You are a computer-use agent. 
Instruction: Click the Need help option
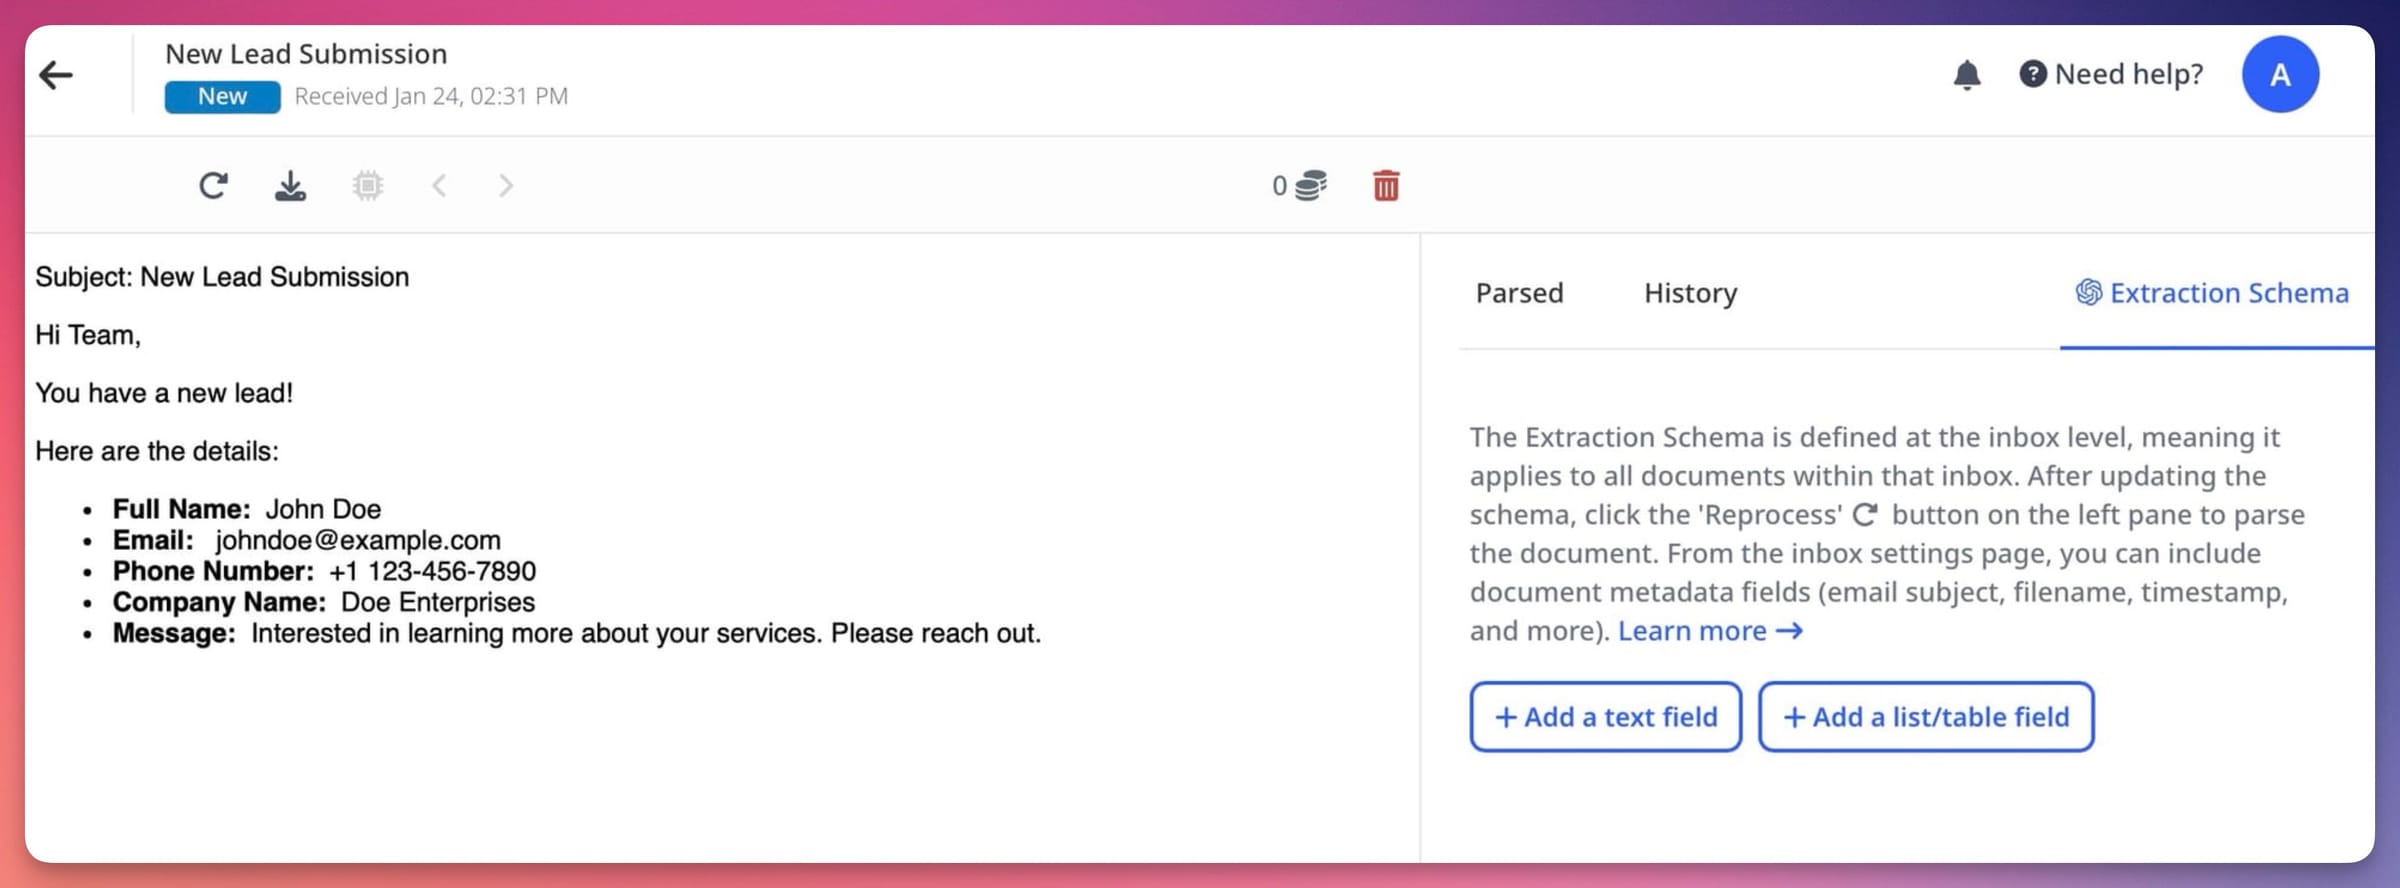[2128, 74]
